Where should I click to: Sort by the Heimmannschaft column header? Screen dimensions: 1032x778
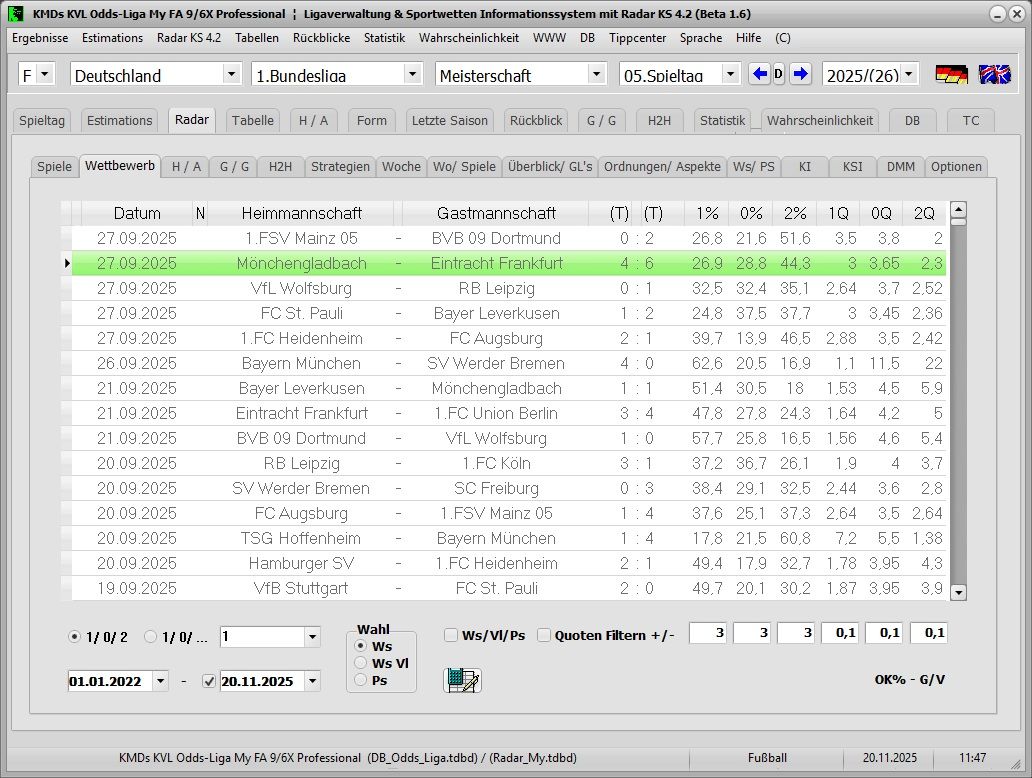(301, 213)
